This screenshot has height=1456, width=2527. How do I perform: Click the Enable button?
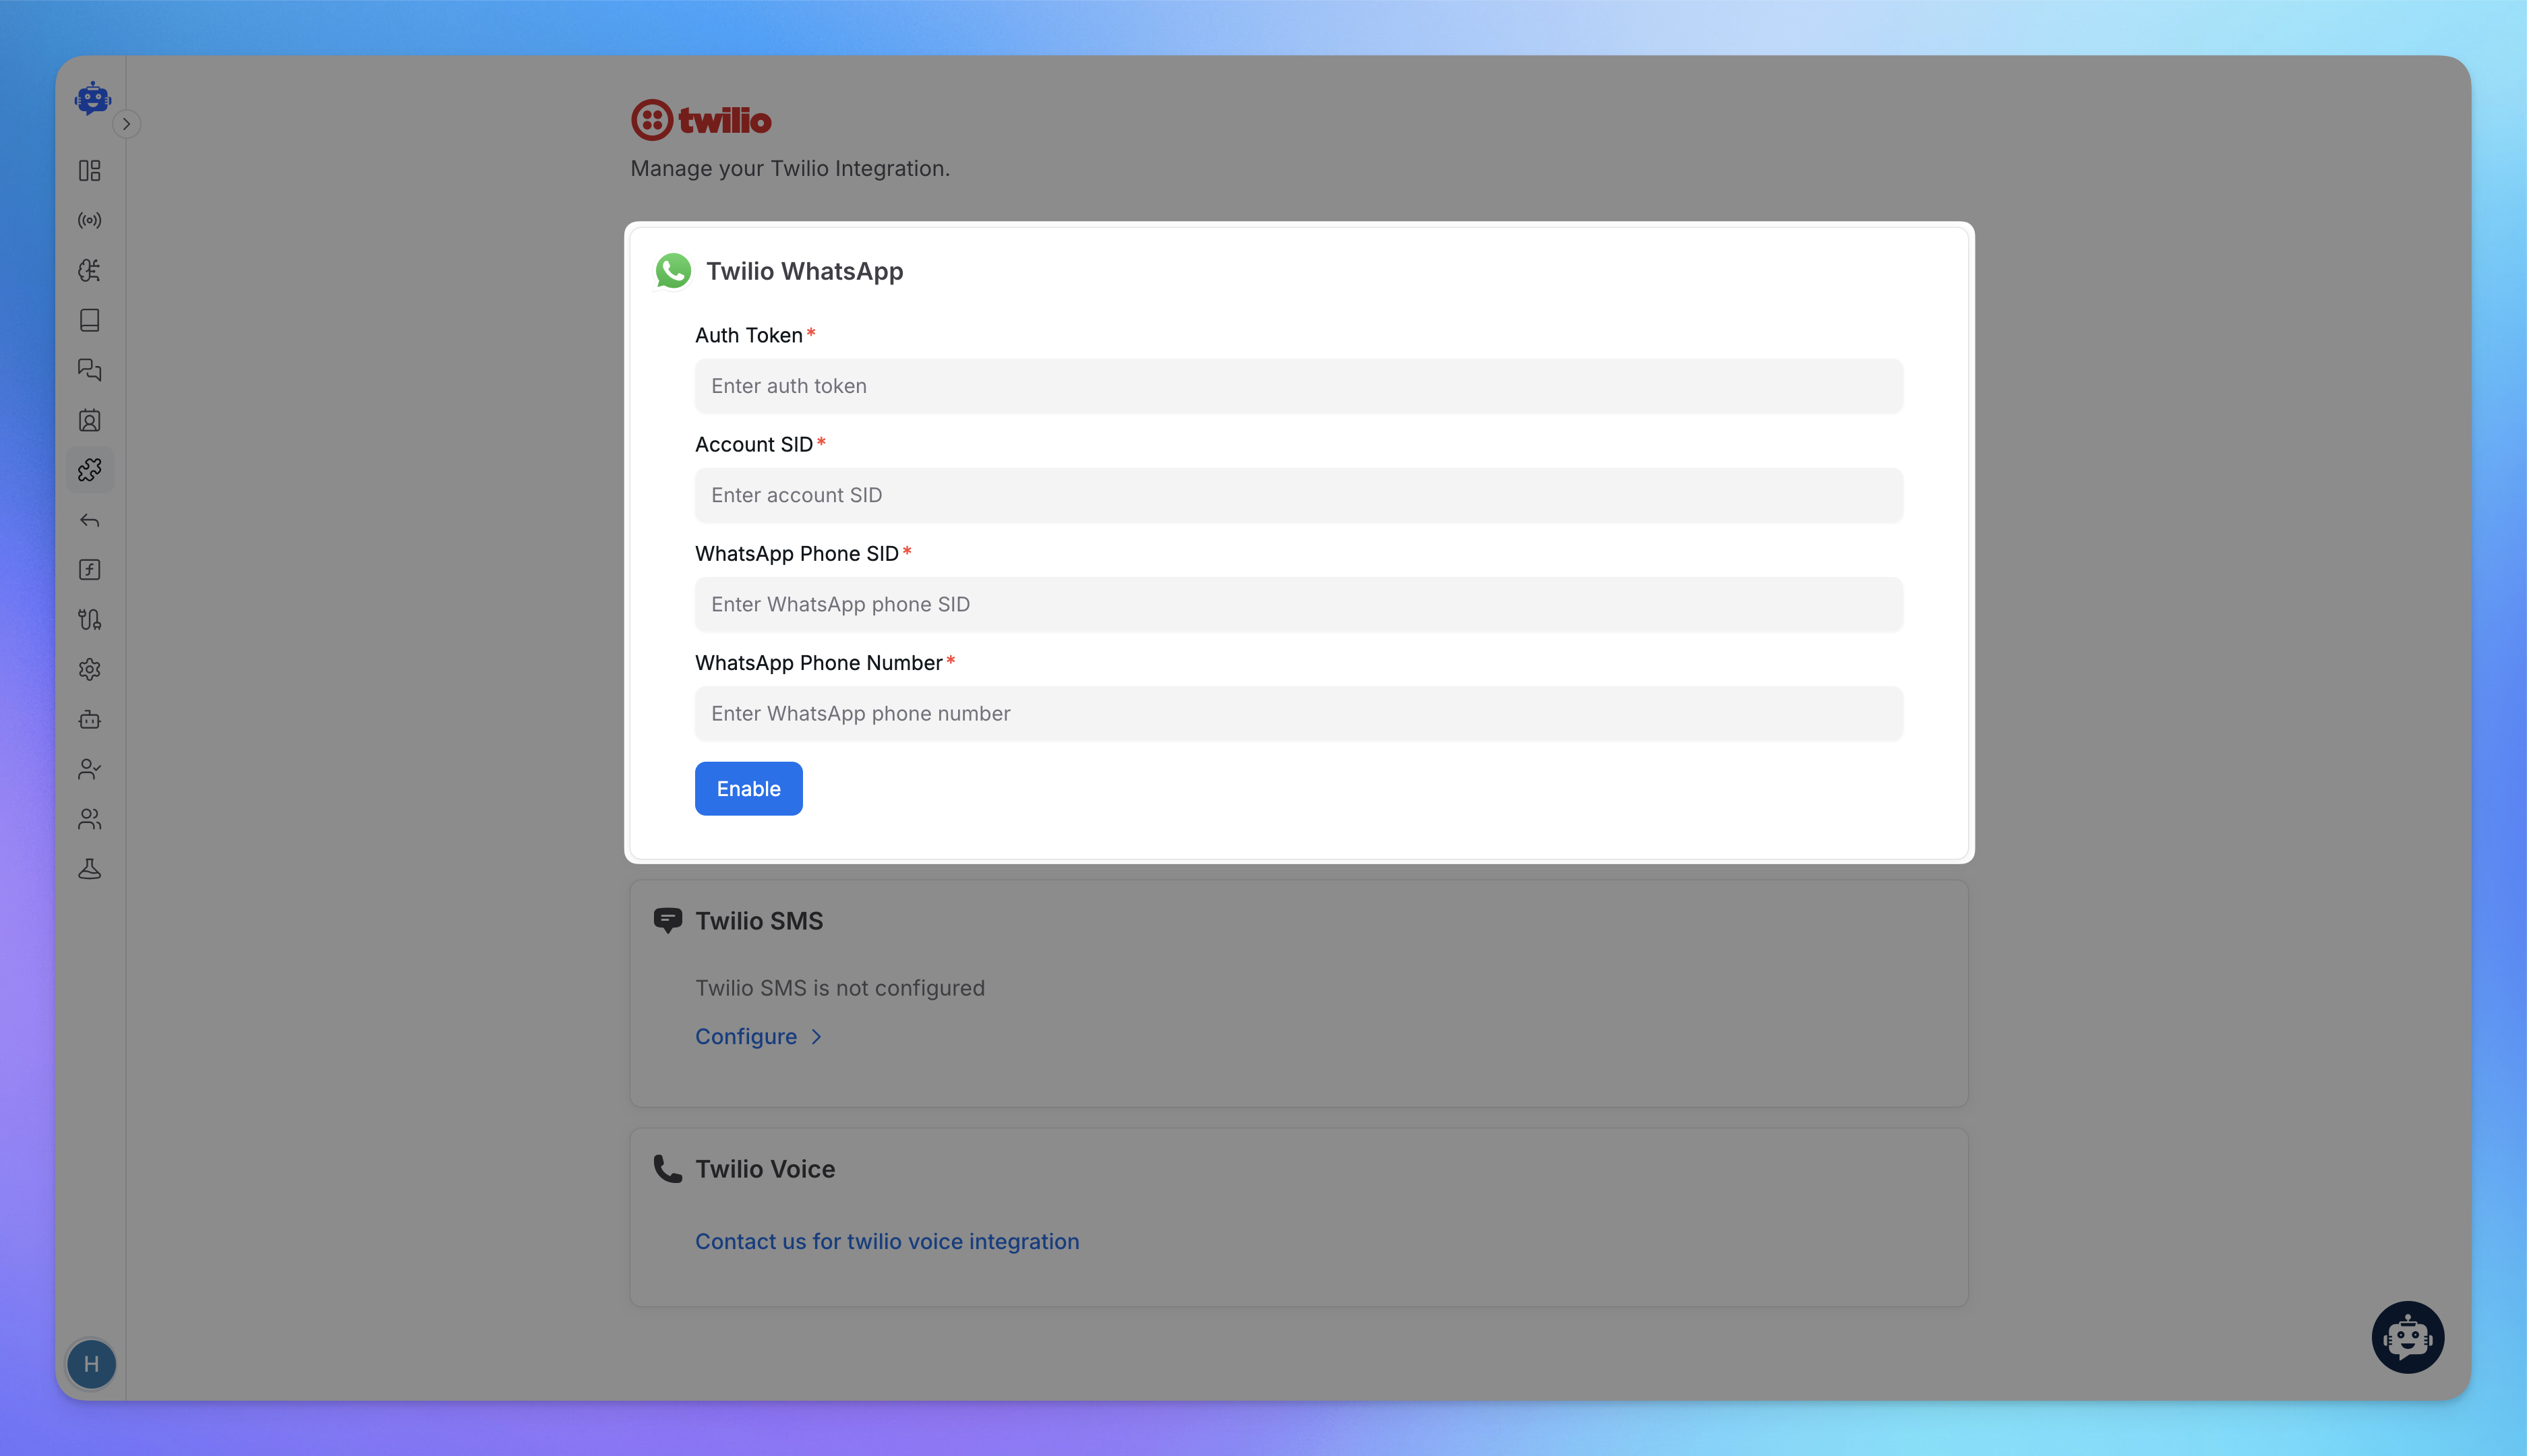click(x=749, y=789)
